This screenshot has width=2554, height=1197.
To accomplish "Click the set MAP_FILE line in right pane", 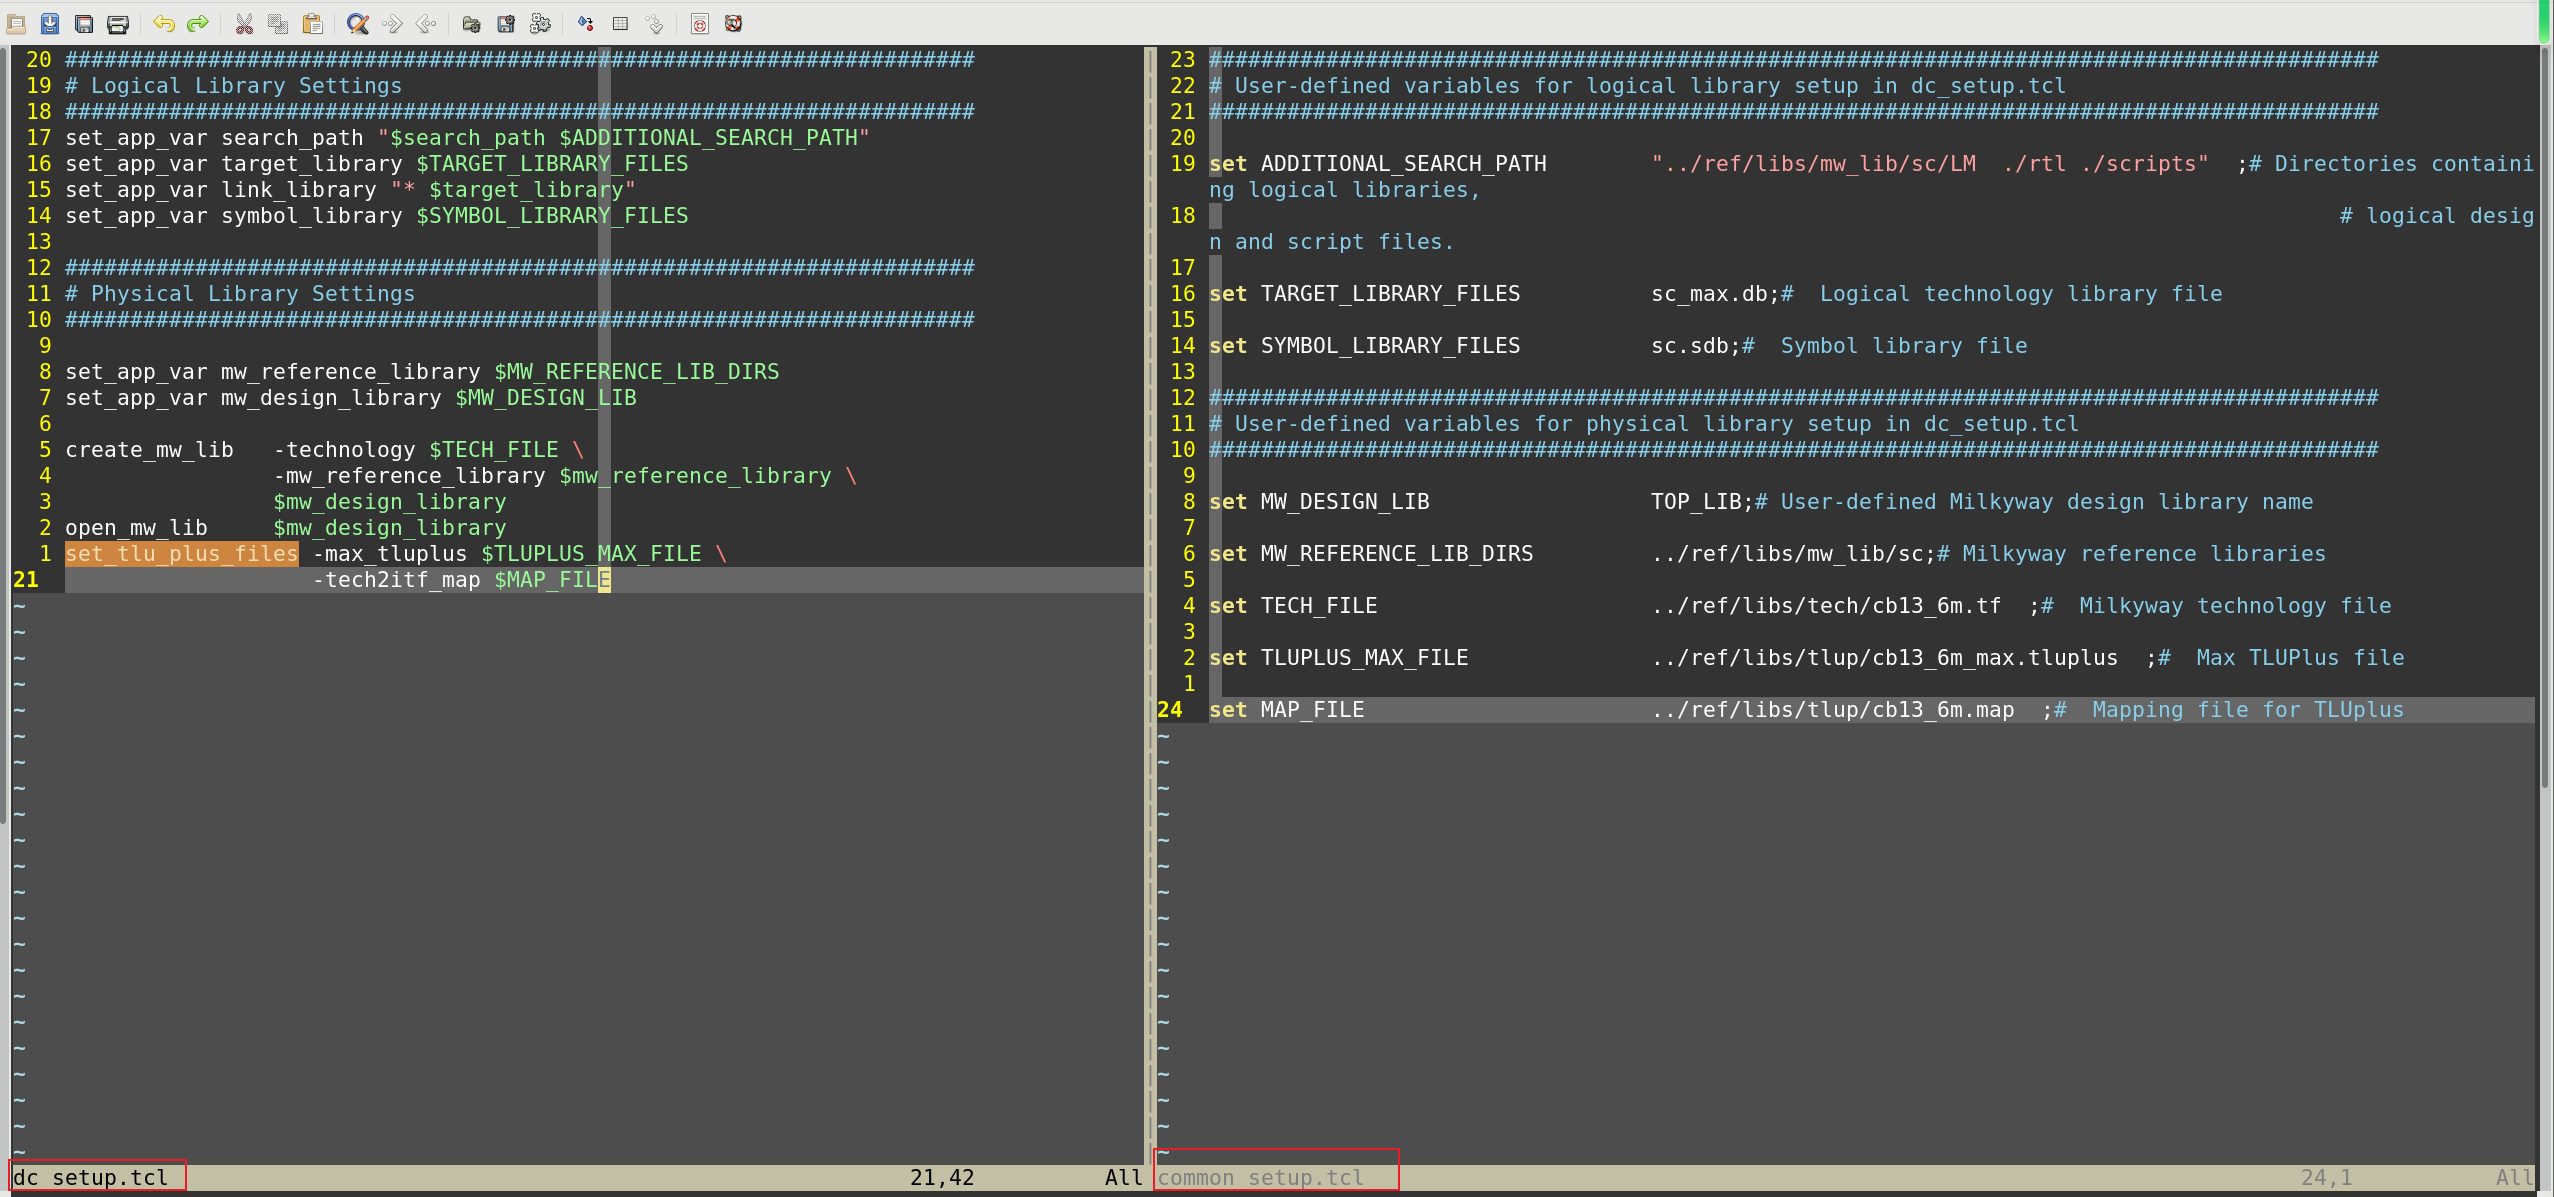I will pos(1311,710).
